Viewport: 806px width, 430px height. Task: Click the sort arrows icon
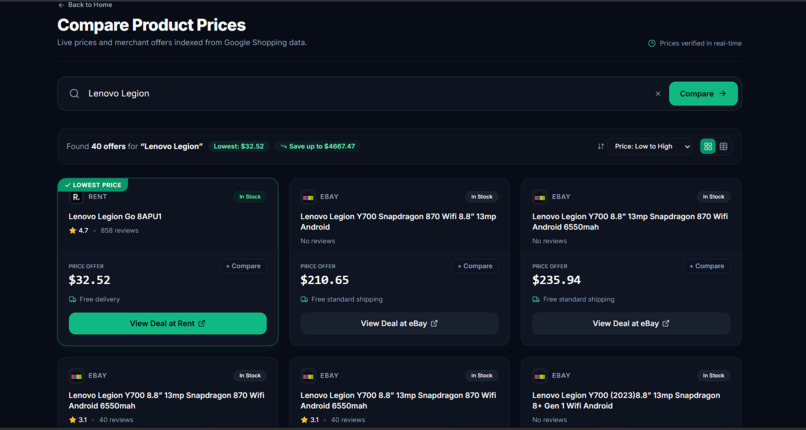600,146
